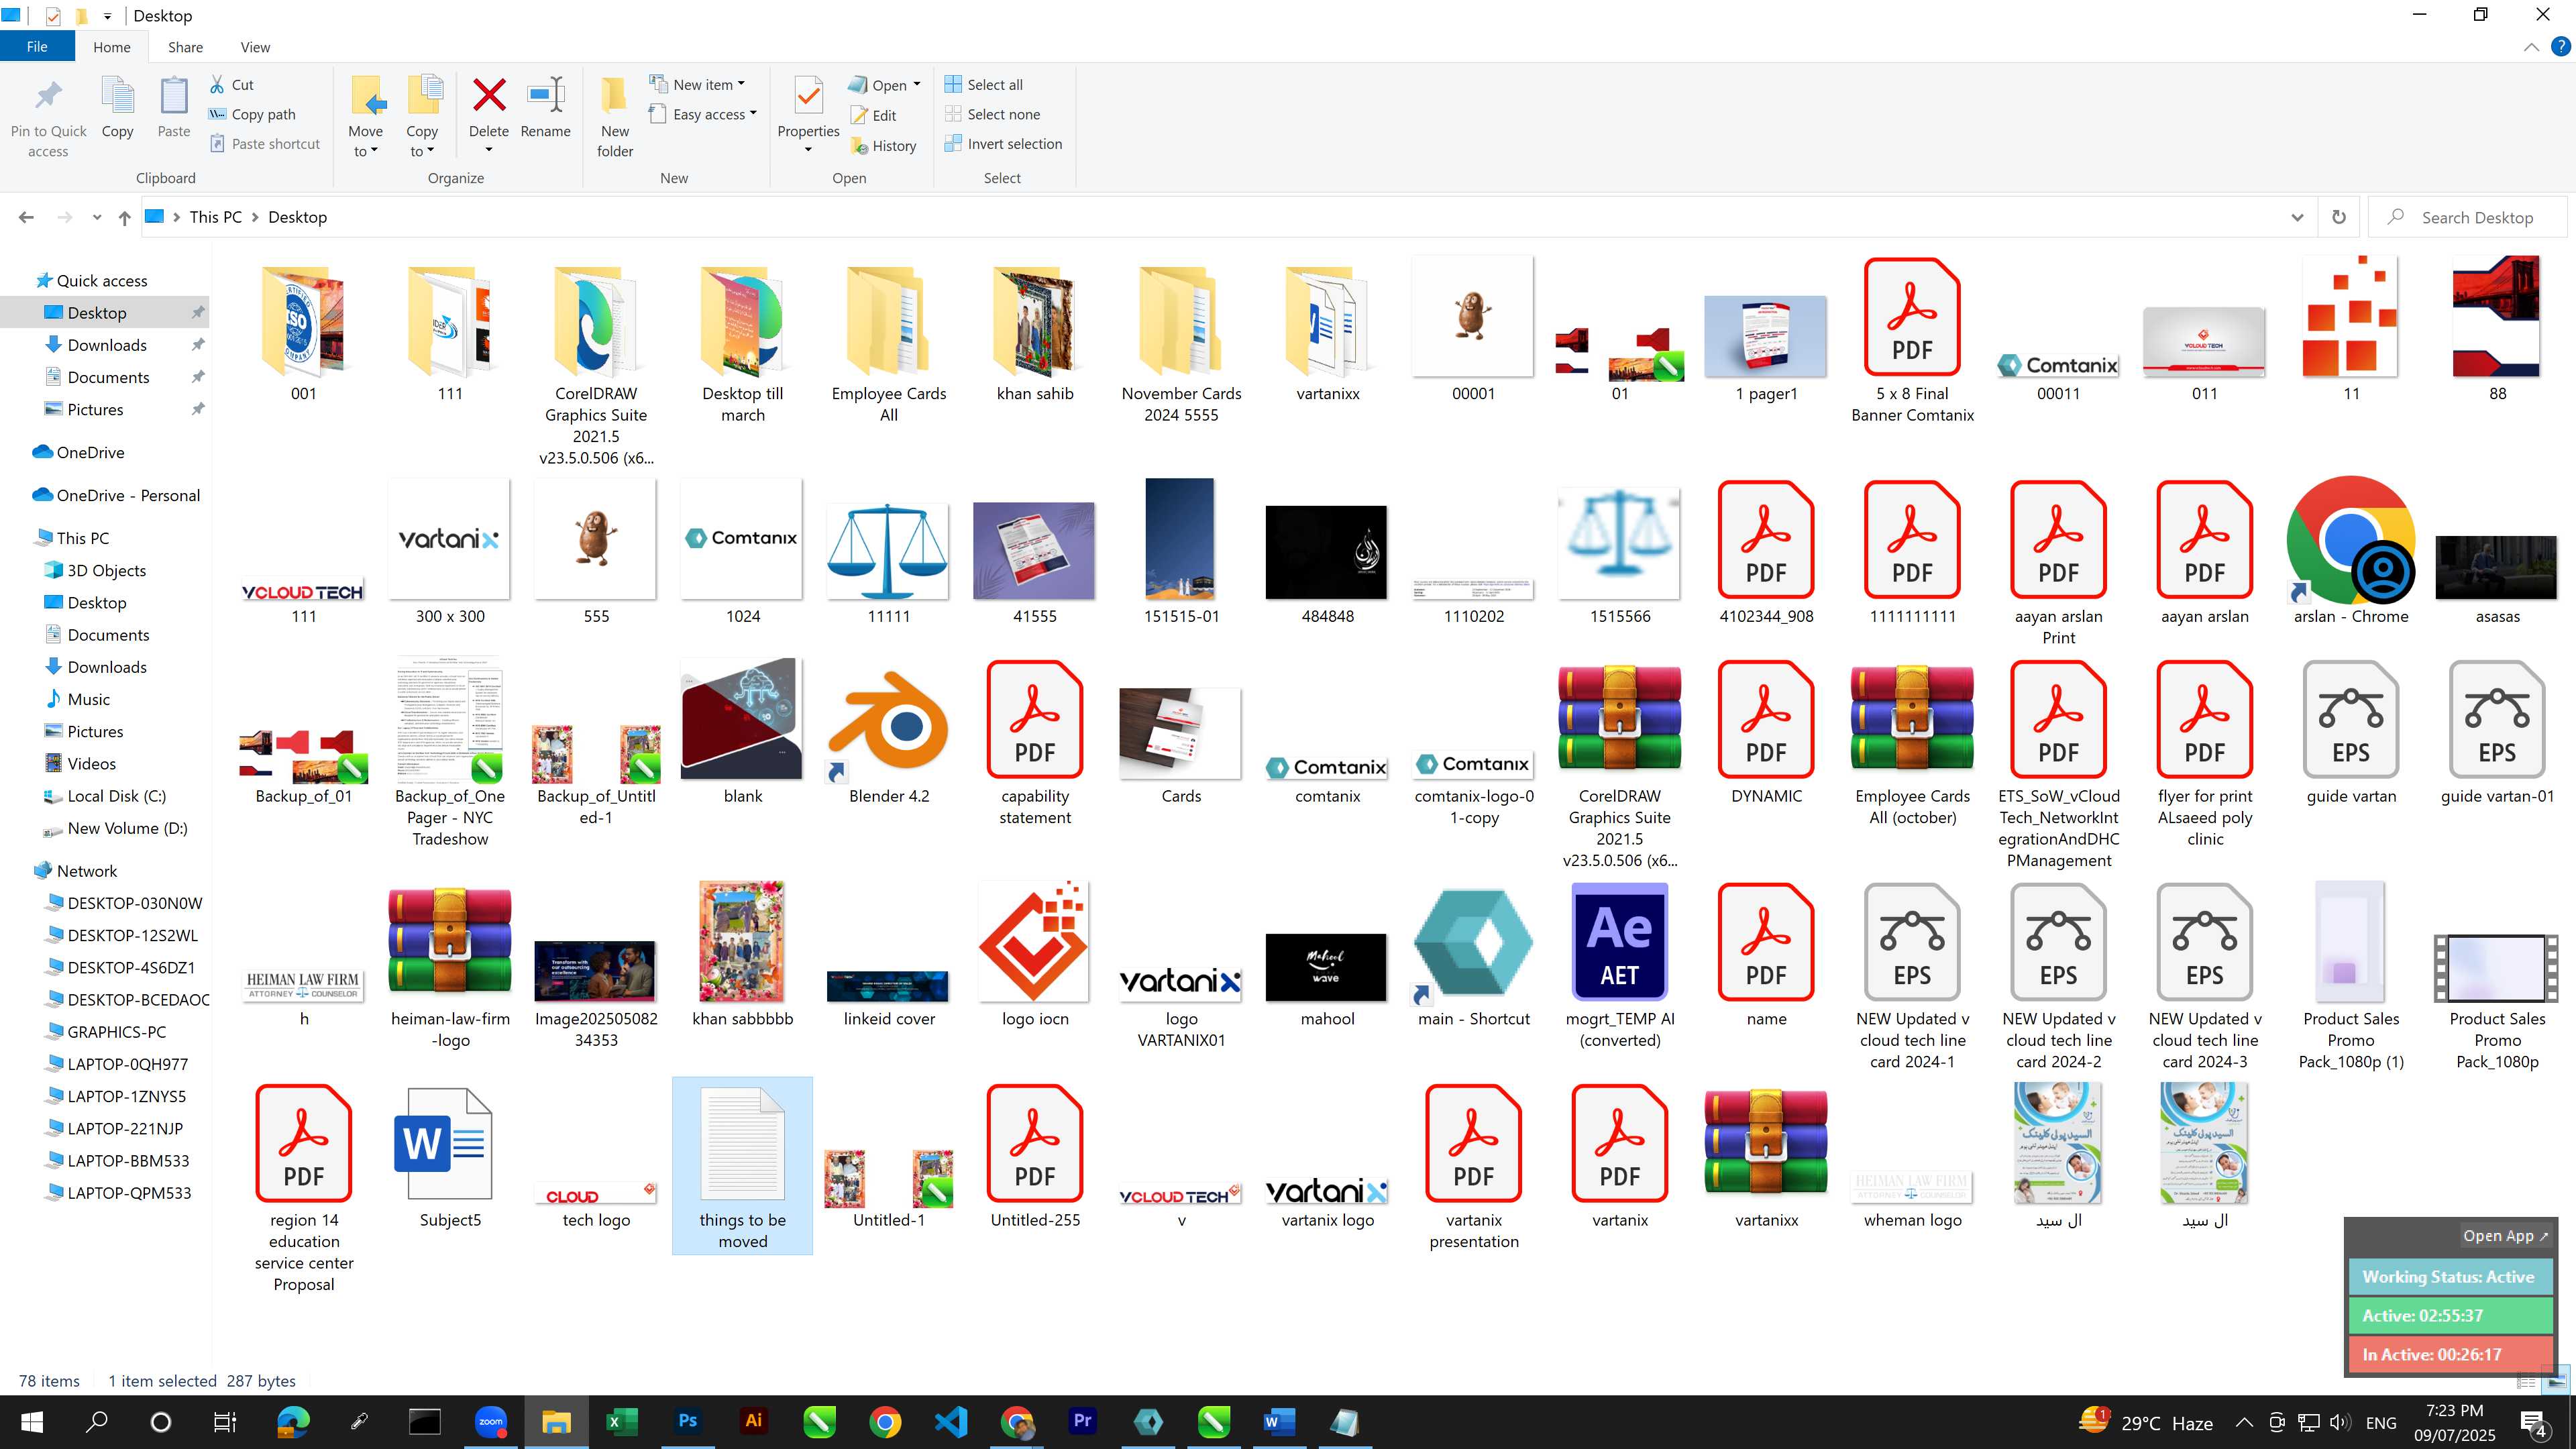Screen dimensions: 2576x1449
Task: Switch to the Share ribbon tab
Action: point(185,47)
